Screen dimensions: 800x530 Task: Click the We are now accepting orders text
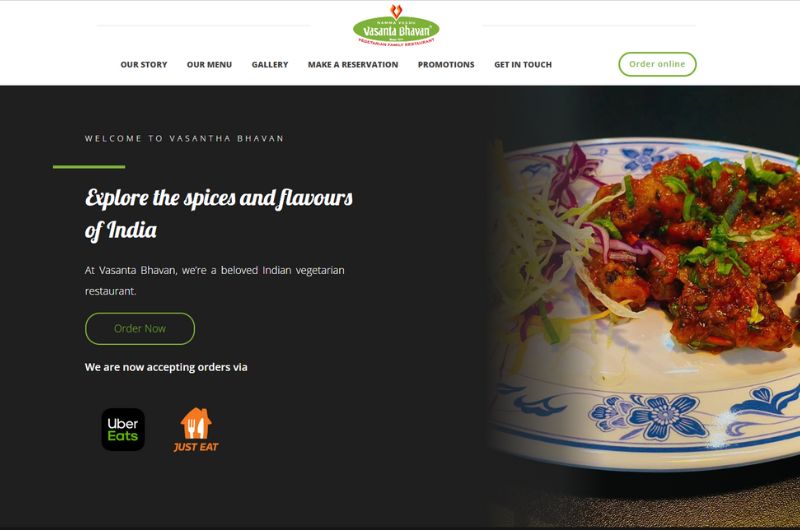[x=166, y=367]
